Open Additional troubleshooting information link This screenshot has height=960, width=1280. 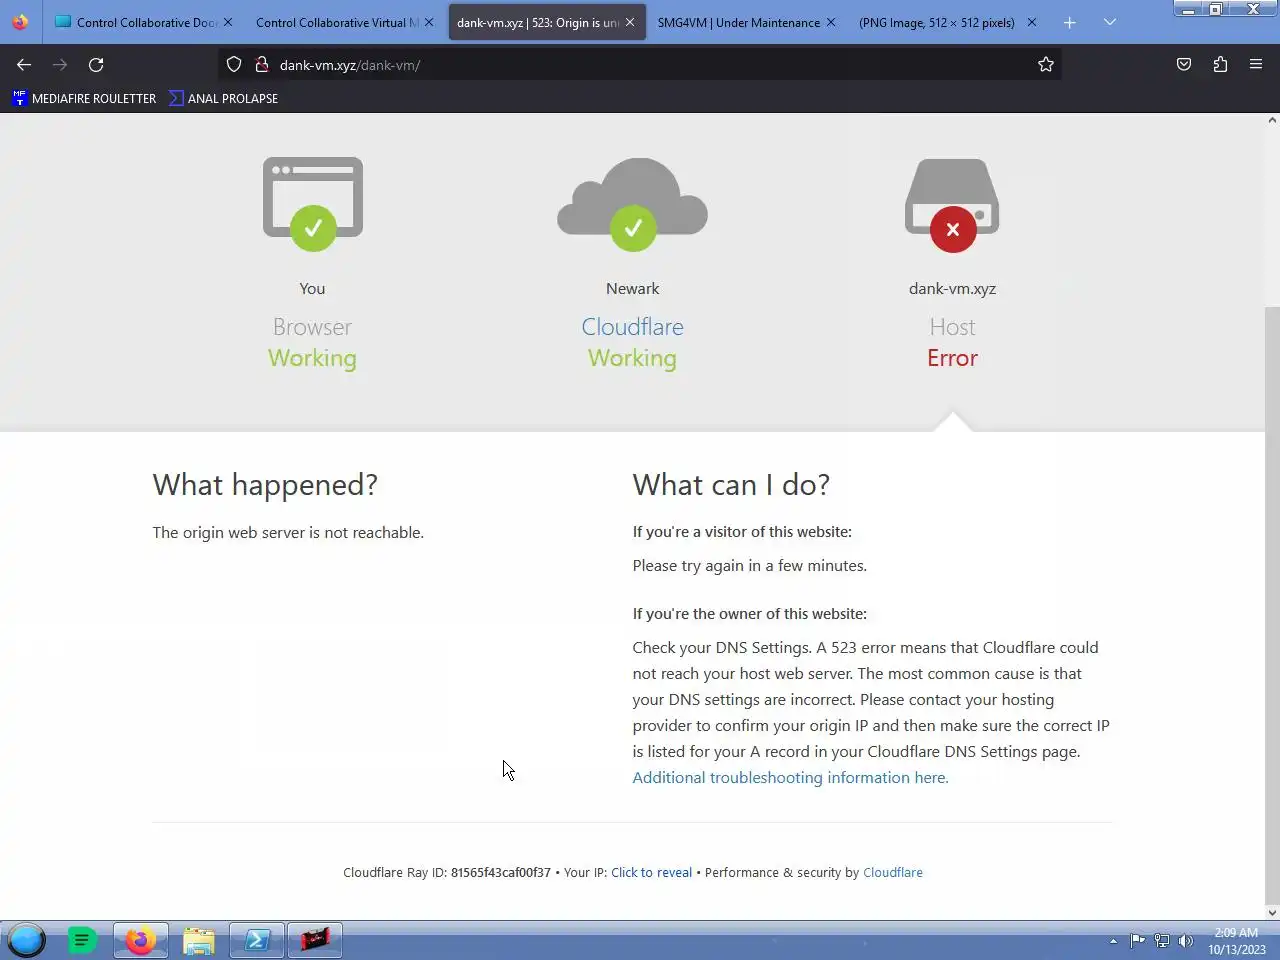tap(790, 777)
